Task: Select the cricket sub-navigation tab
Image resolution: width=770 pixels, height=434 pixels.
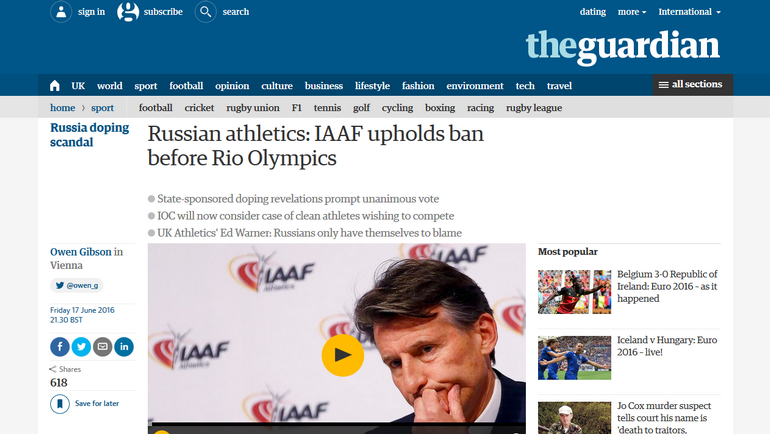Action: [199, 108]
